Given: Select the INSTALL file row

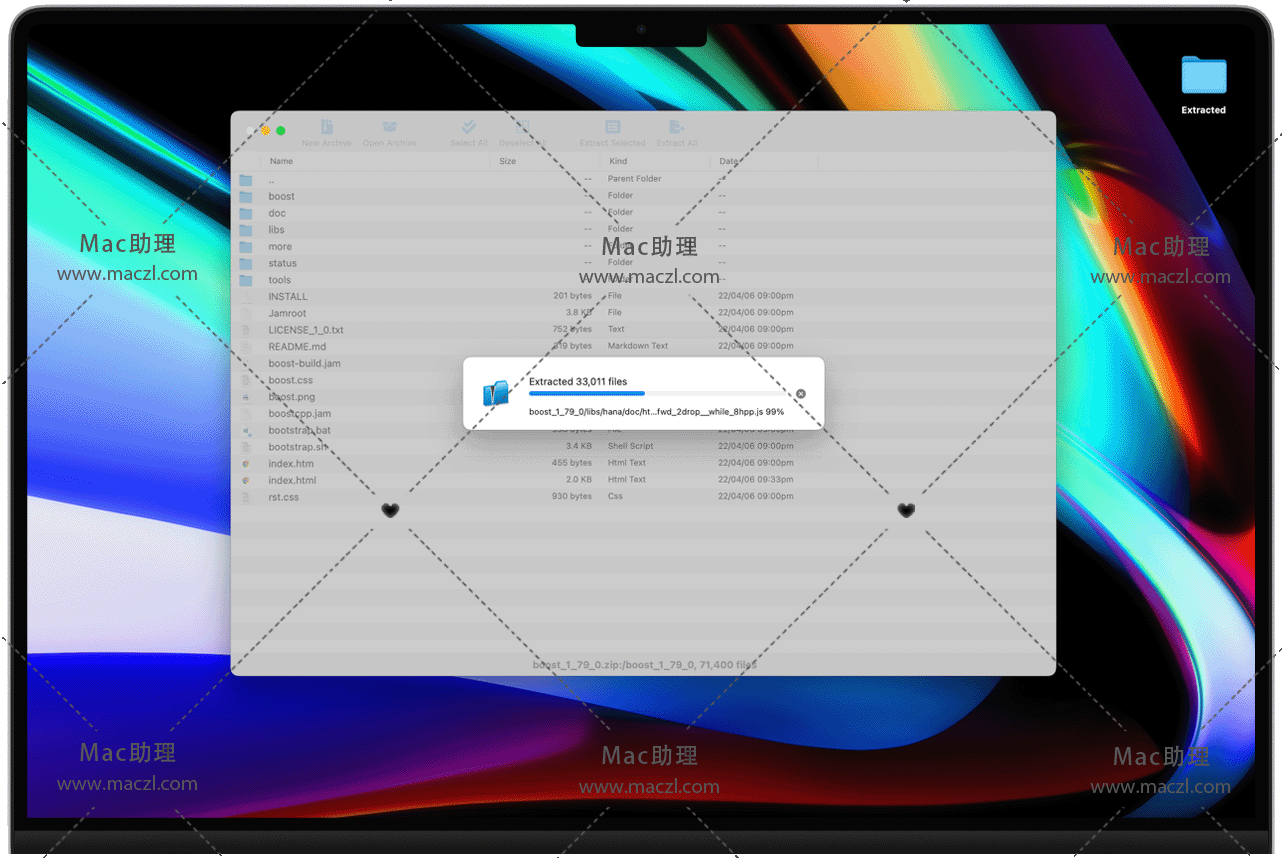Looking at the screenshot, I should 288,297.
